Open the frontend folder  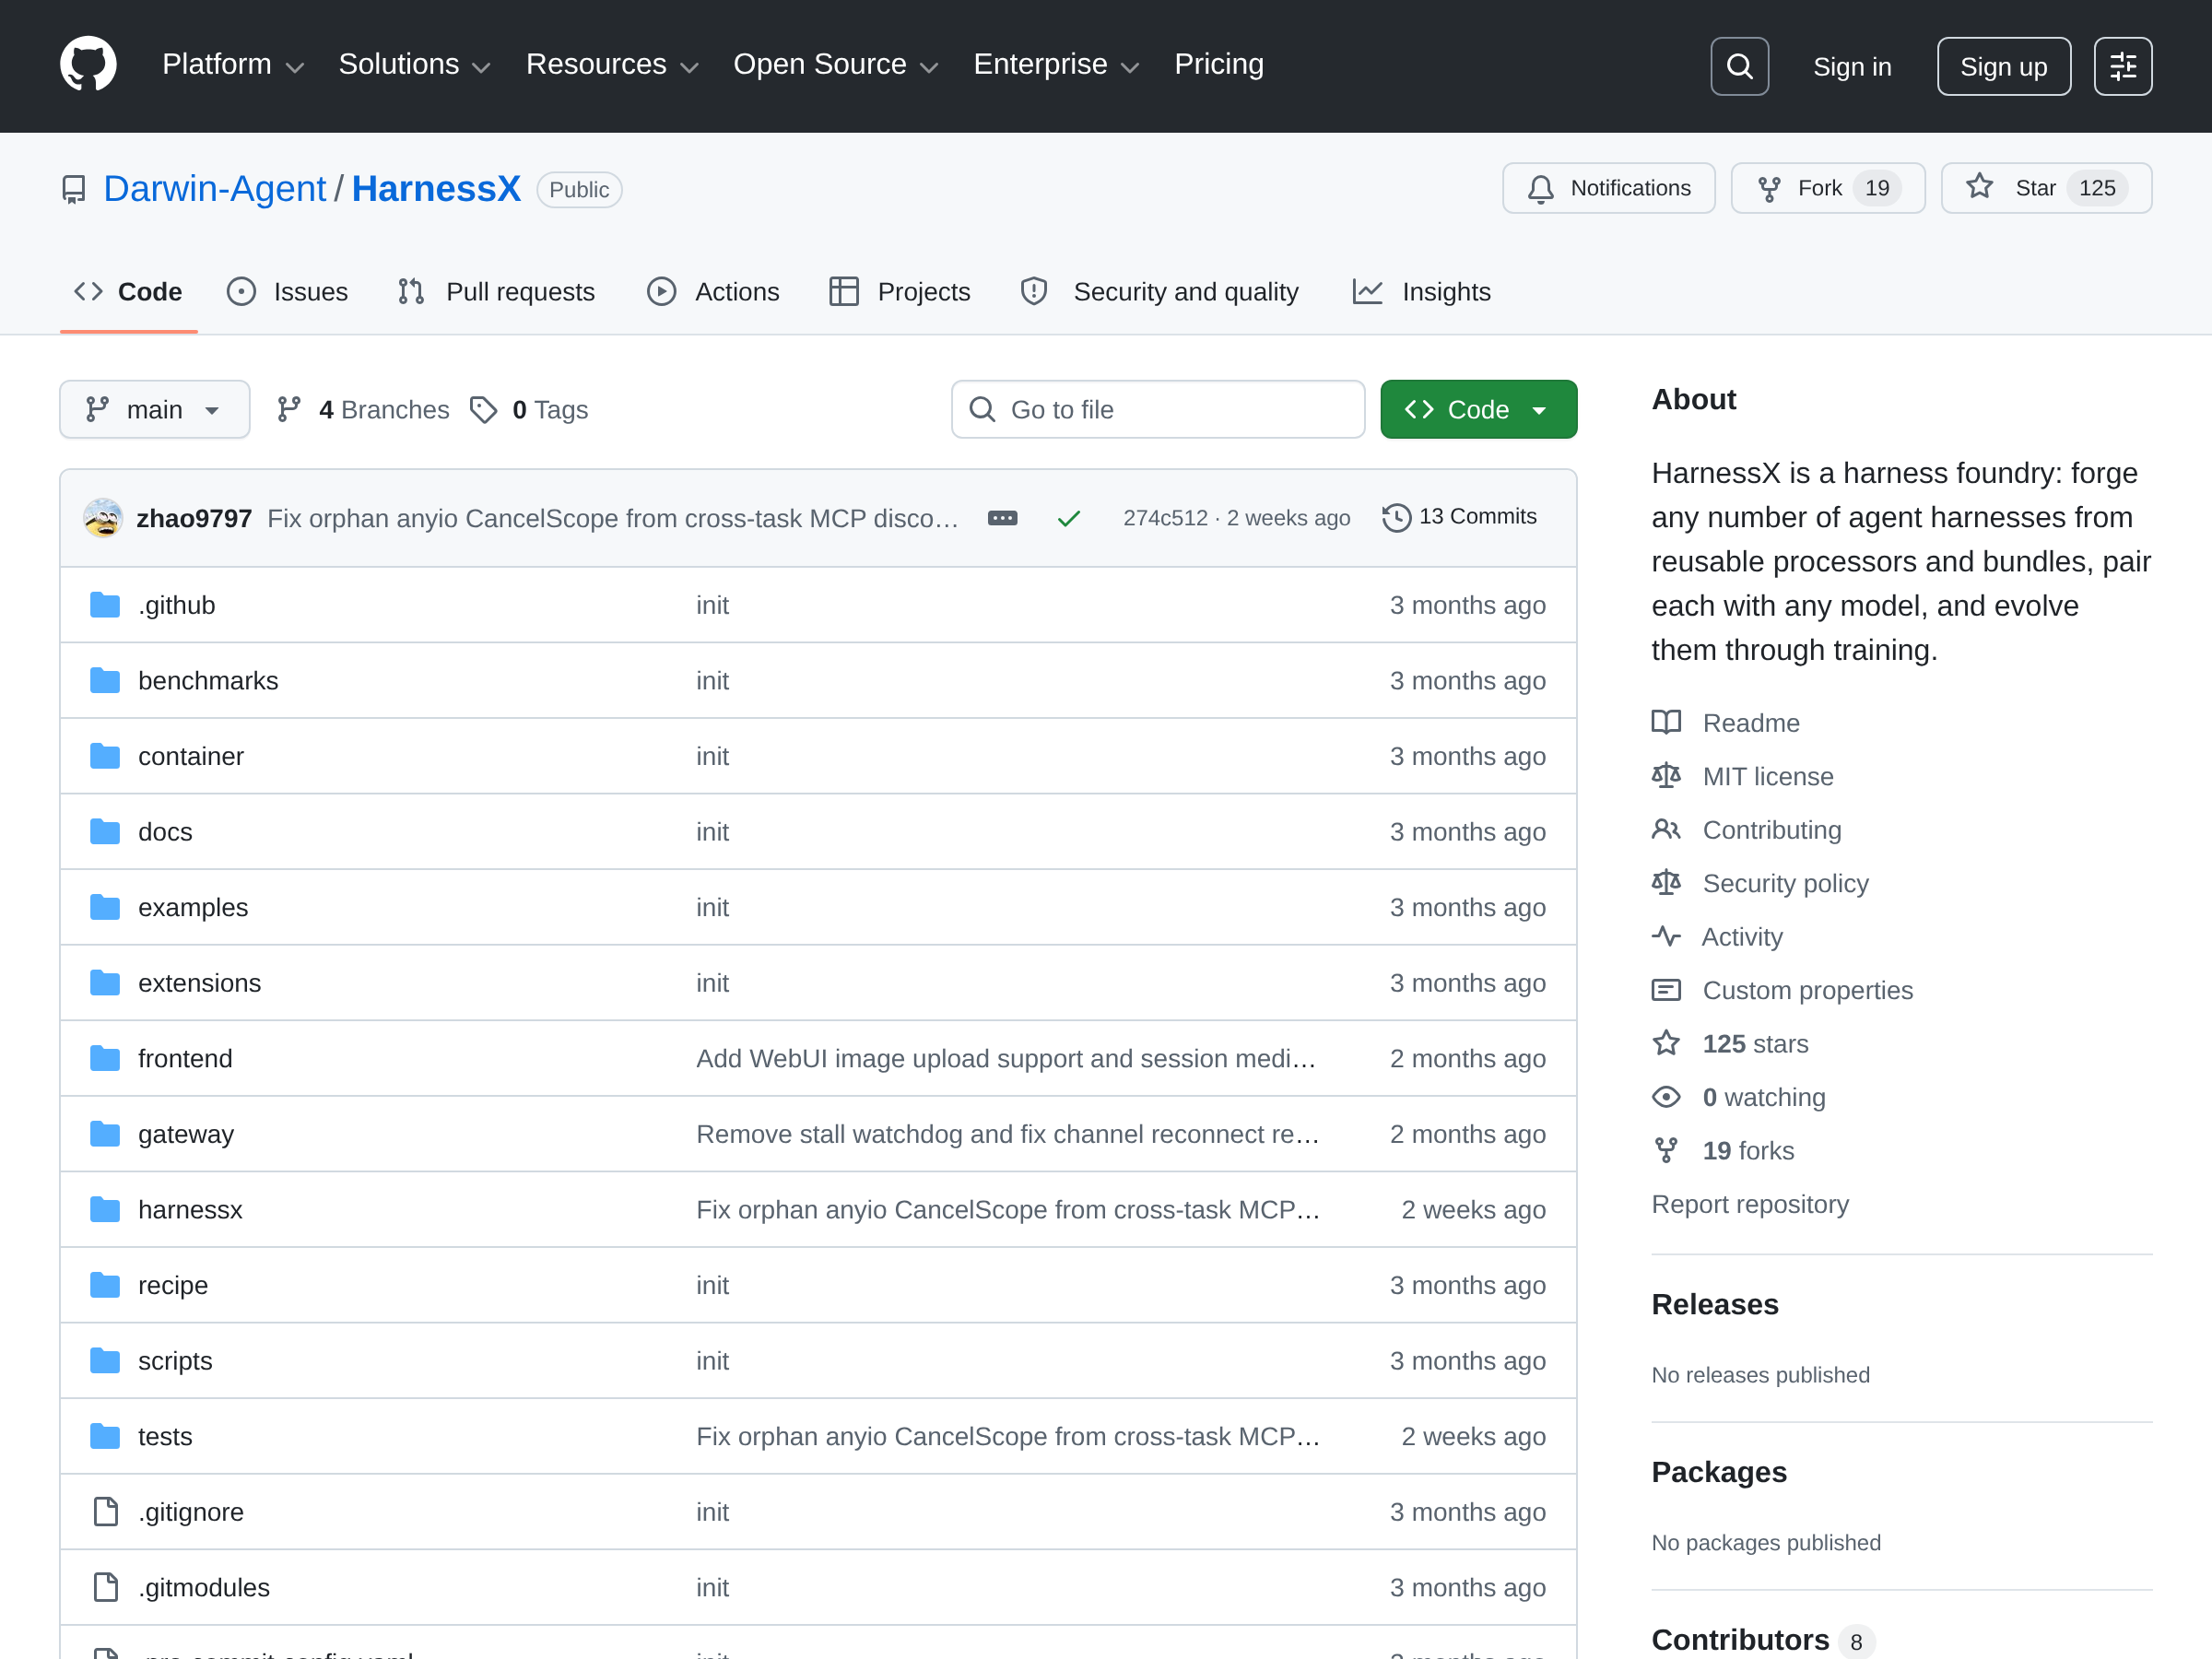(185, 1058)
